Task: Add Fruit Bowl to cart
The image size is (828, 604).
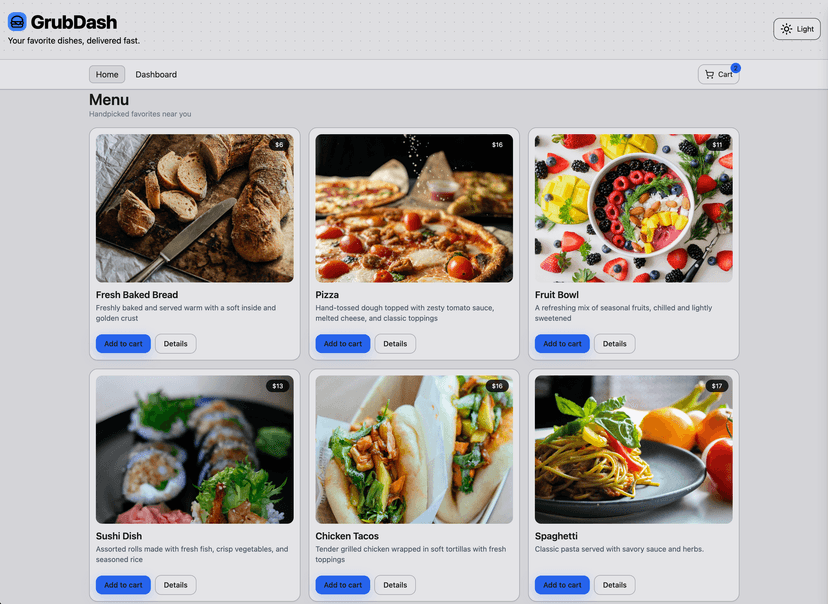Action: coord(562,343)
